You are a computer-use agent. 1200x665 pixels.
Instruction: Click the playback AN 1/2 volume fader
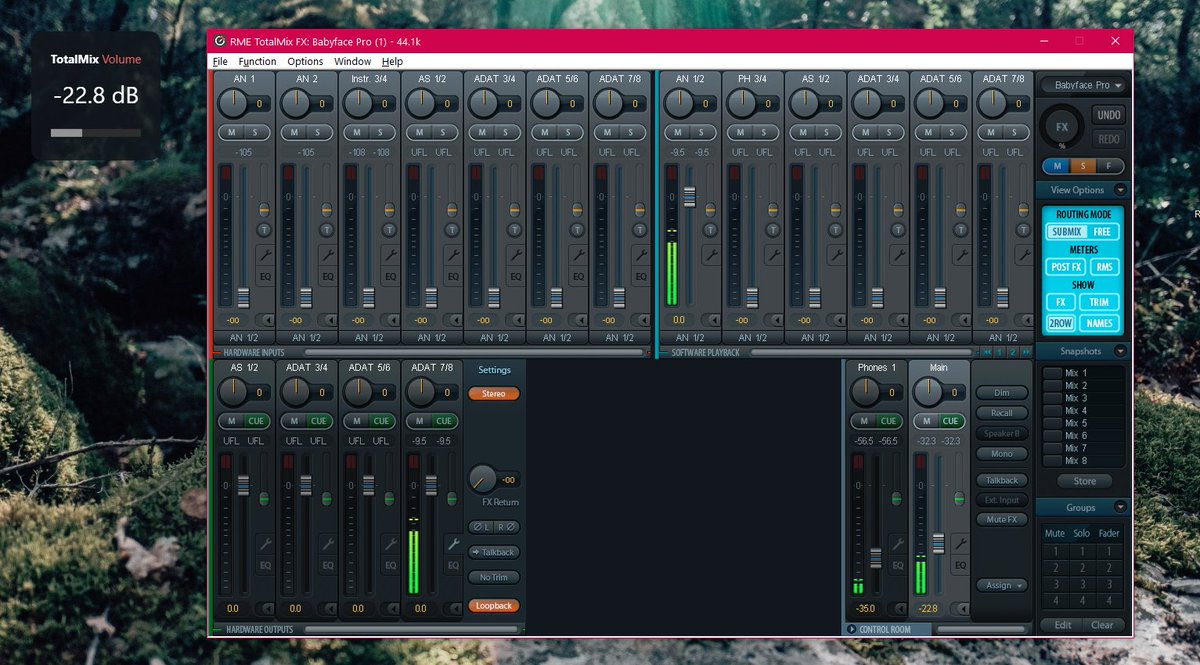pyautogui.click(x=689, y=196)
